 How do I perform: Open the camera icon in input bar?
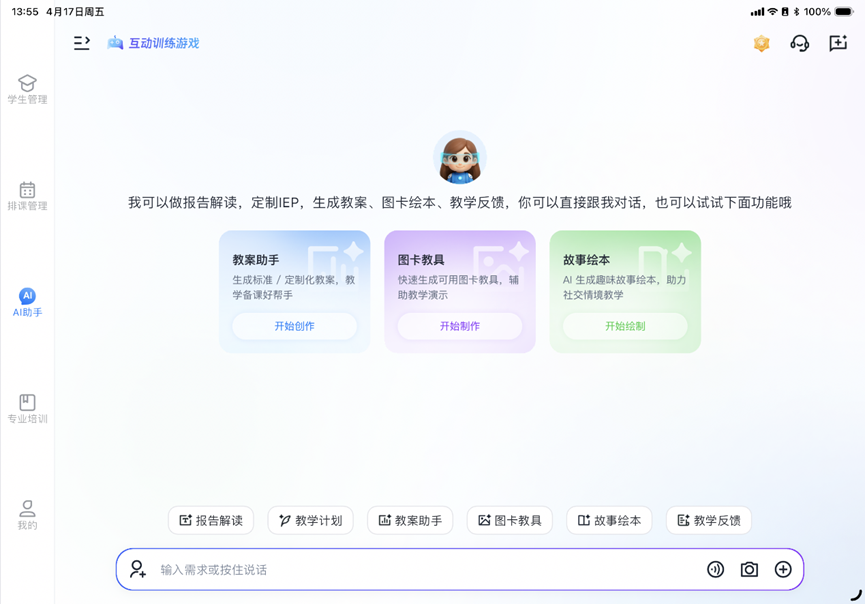click(x=749, y=569)
